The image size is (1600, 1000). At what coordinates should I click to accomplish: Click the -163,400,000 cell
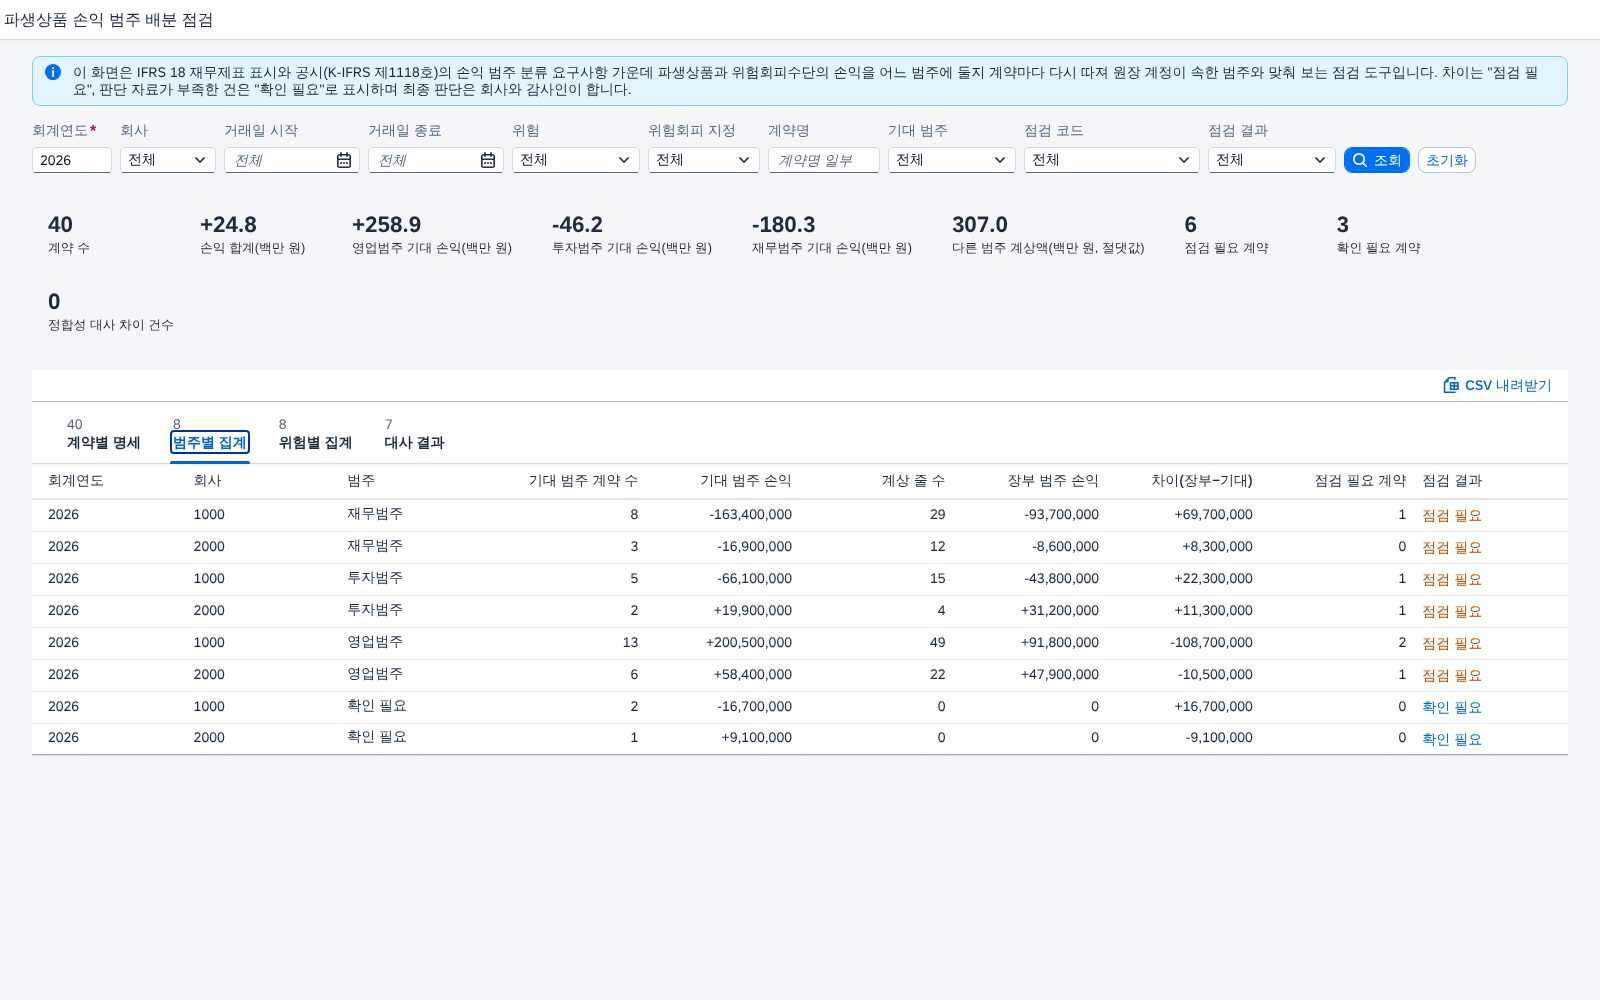point(750,515)
